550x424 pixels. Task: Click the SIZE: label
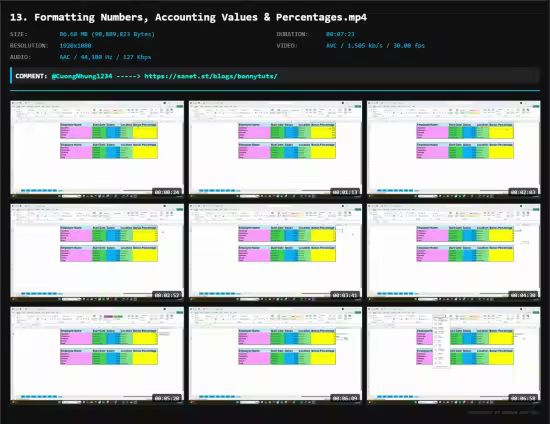point(19,34)
